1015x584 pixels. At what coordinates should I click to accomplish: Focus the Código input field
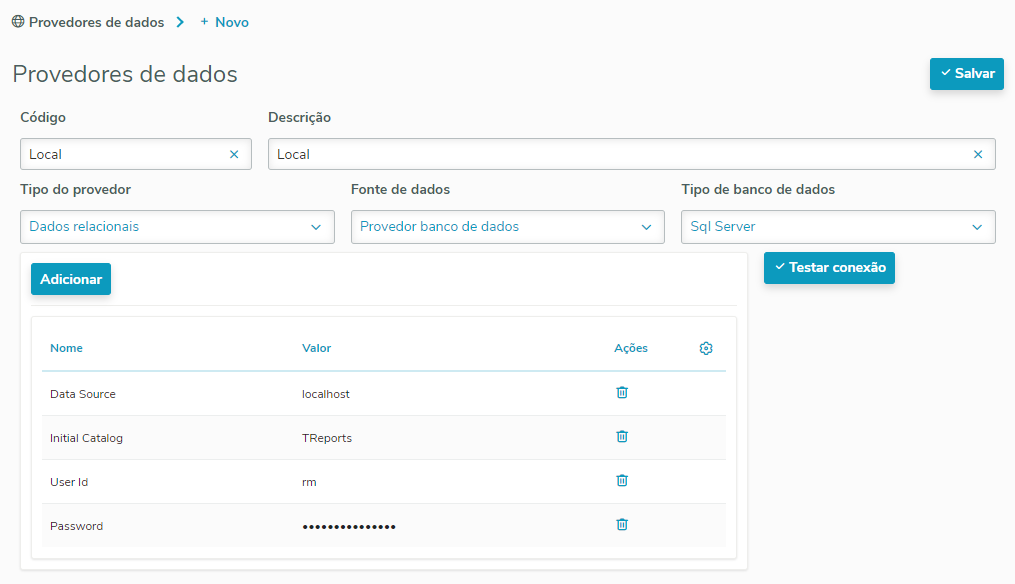(125, 154)
